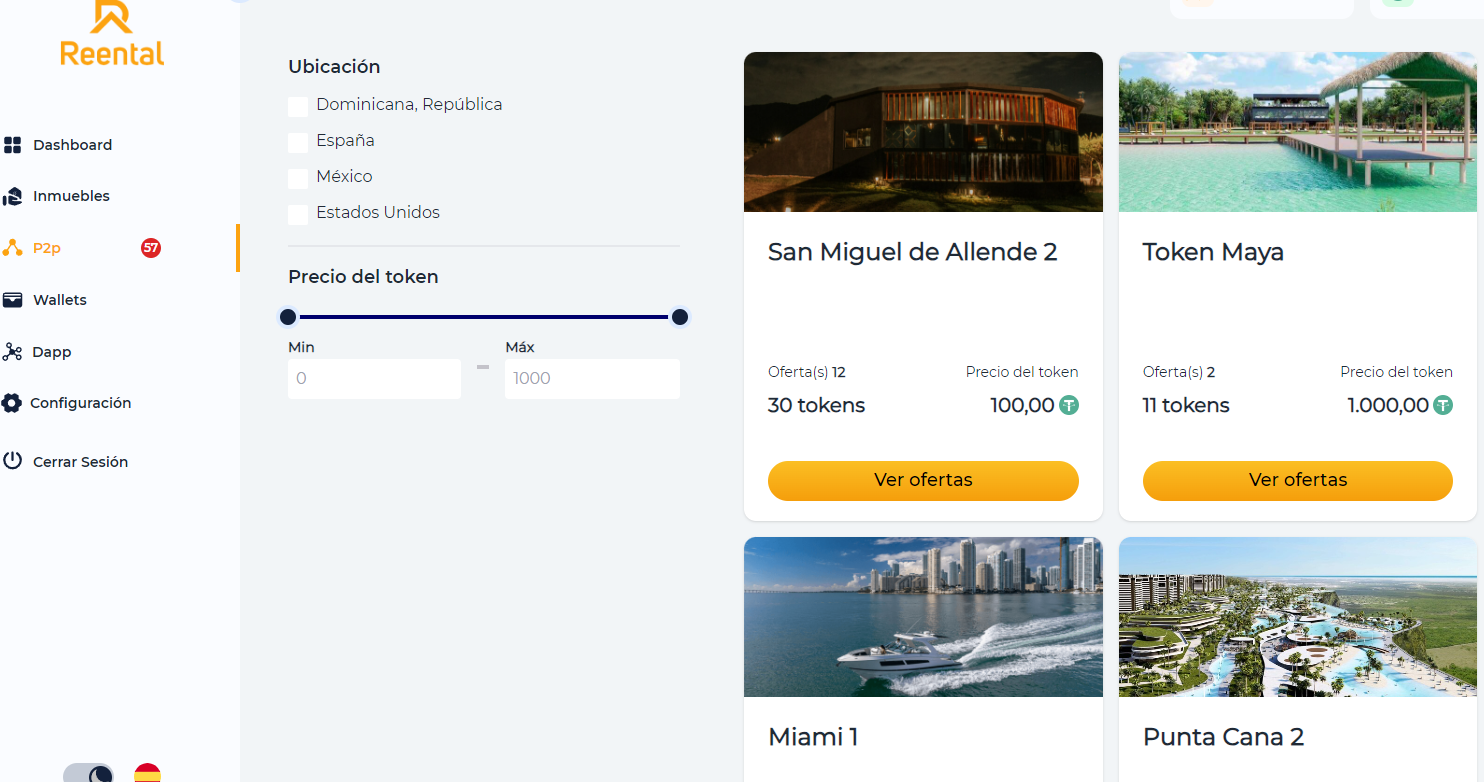Click the Configuración gear icon
Image resolution: width=1484 pixels, height=782 pixels.
coord(11,403)
